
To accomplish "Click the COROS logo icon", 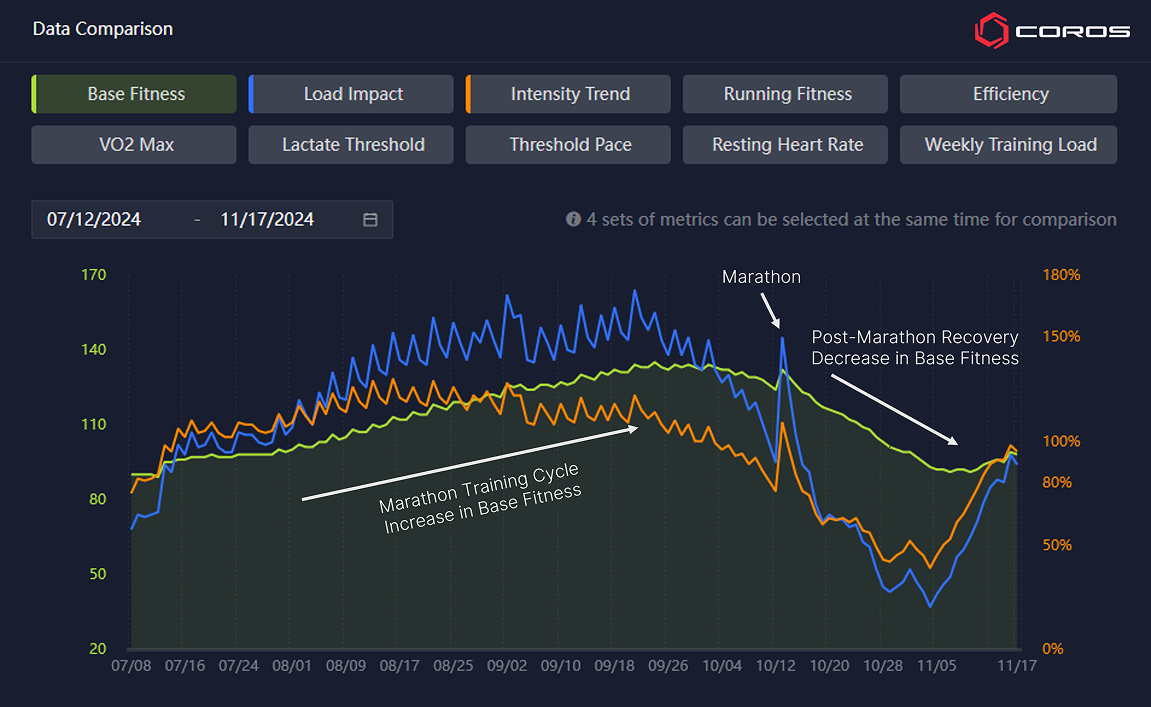I will pyautogui.click(x=991, y=30).
